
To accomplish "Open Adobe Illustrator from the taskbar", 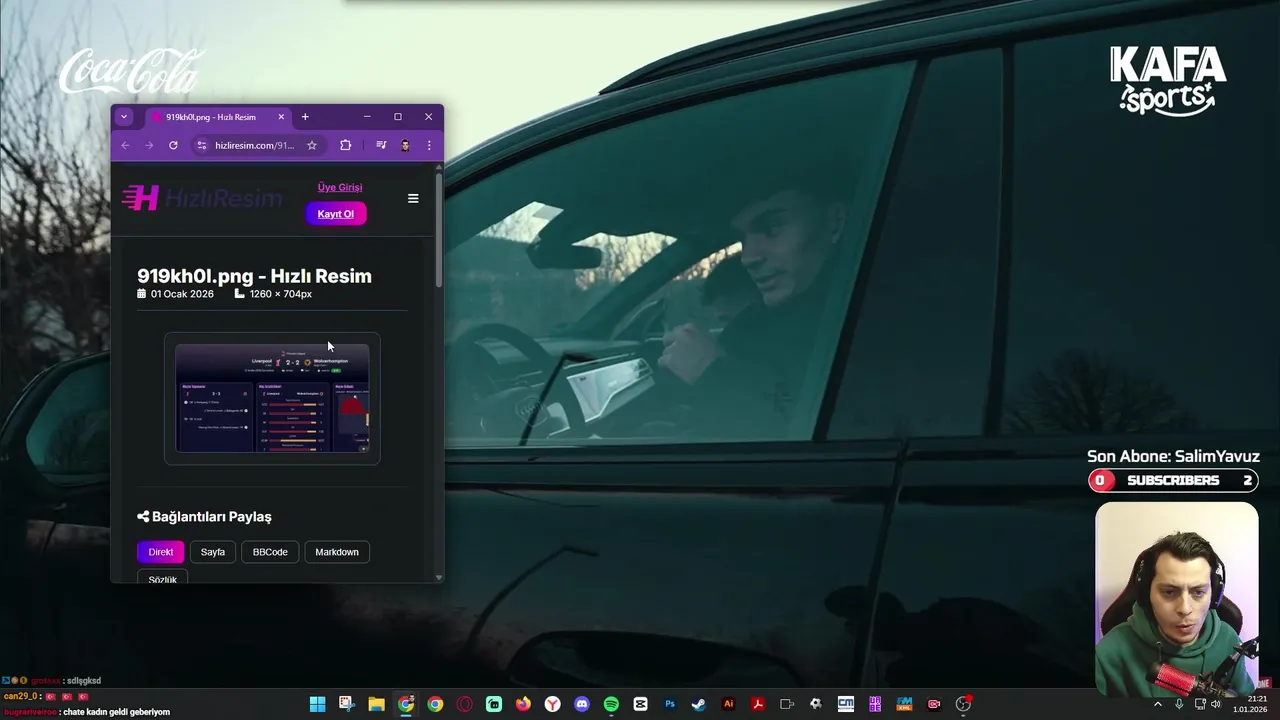I will pos(728,704).
